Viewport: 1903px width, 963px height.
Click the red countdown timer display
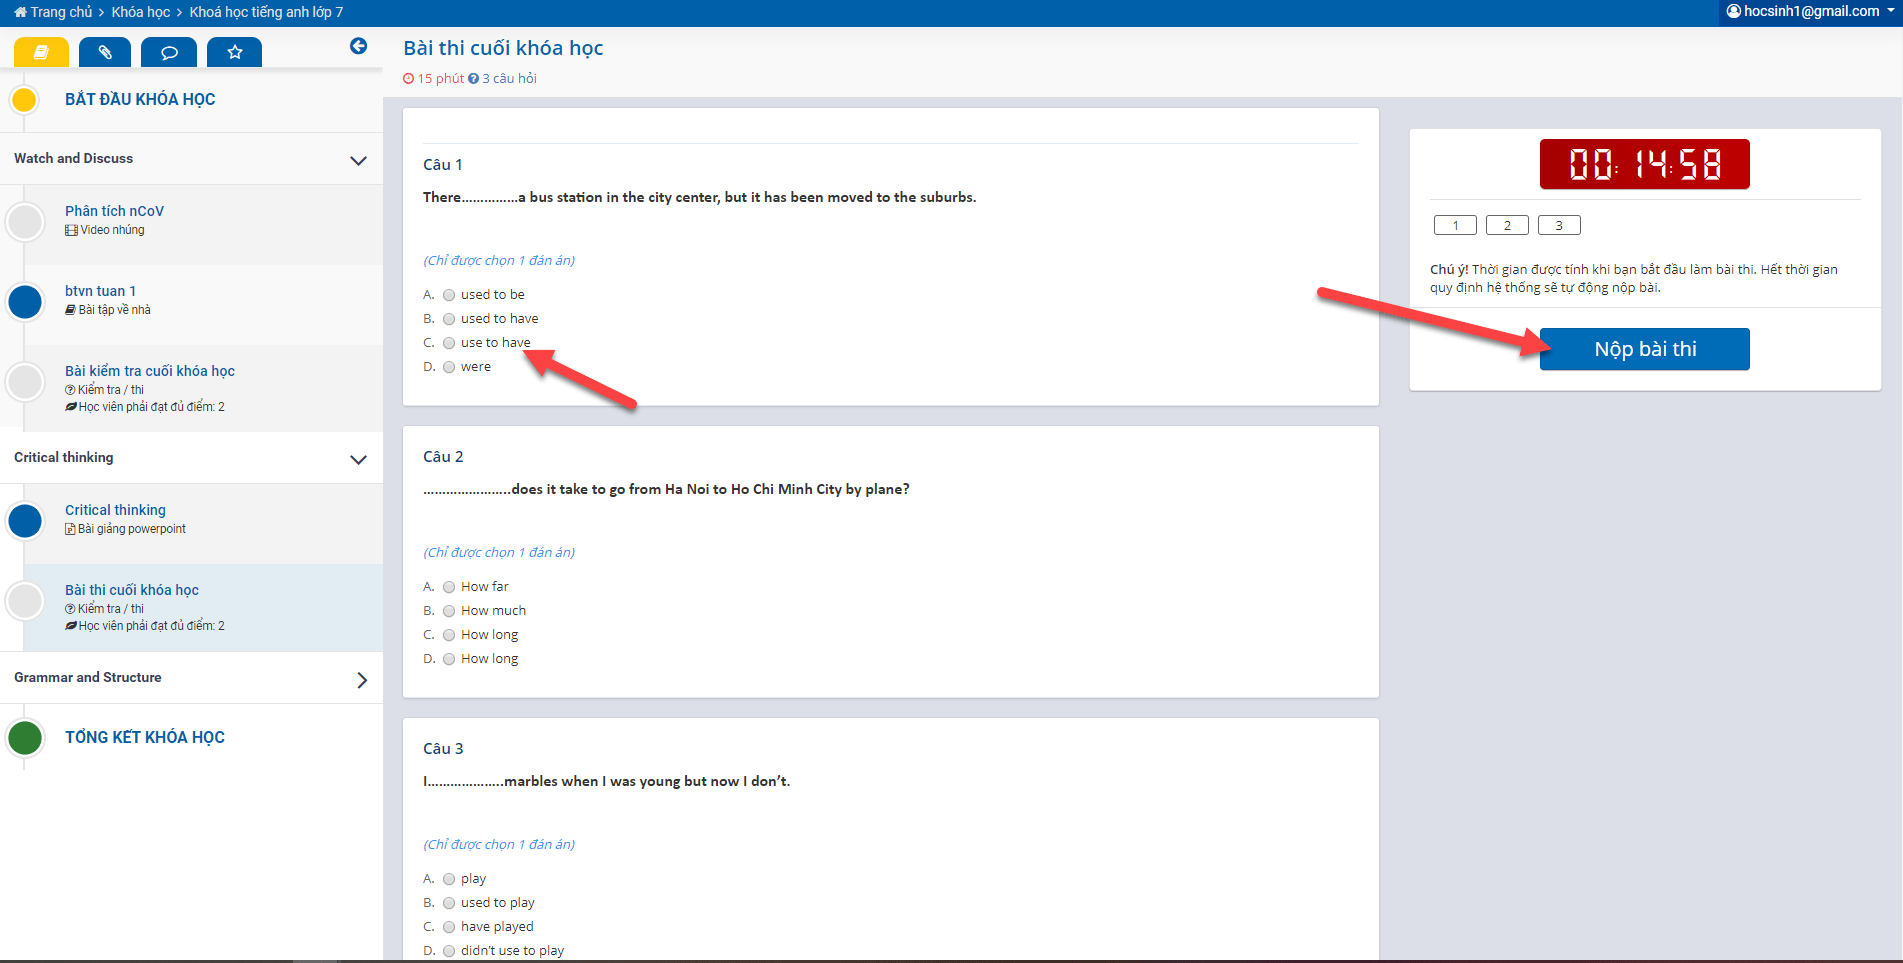(1644, 164)
